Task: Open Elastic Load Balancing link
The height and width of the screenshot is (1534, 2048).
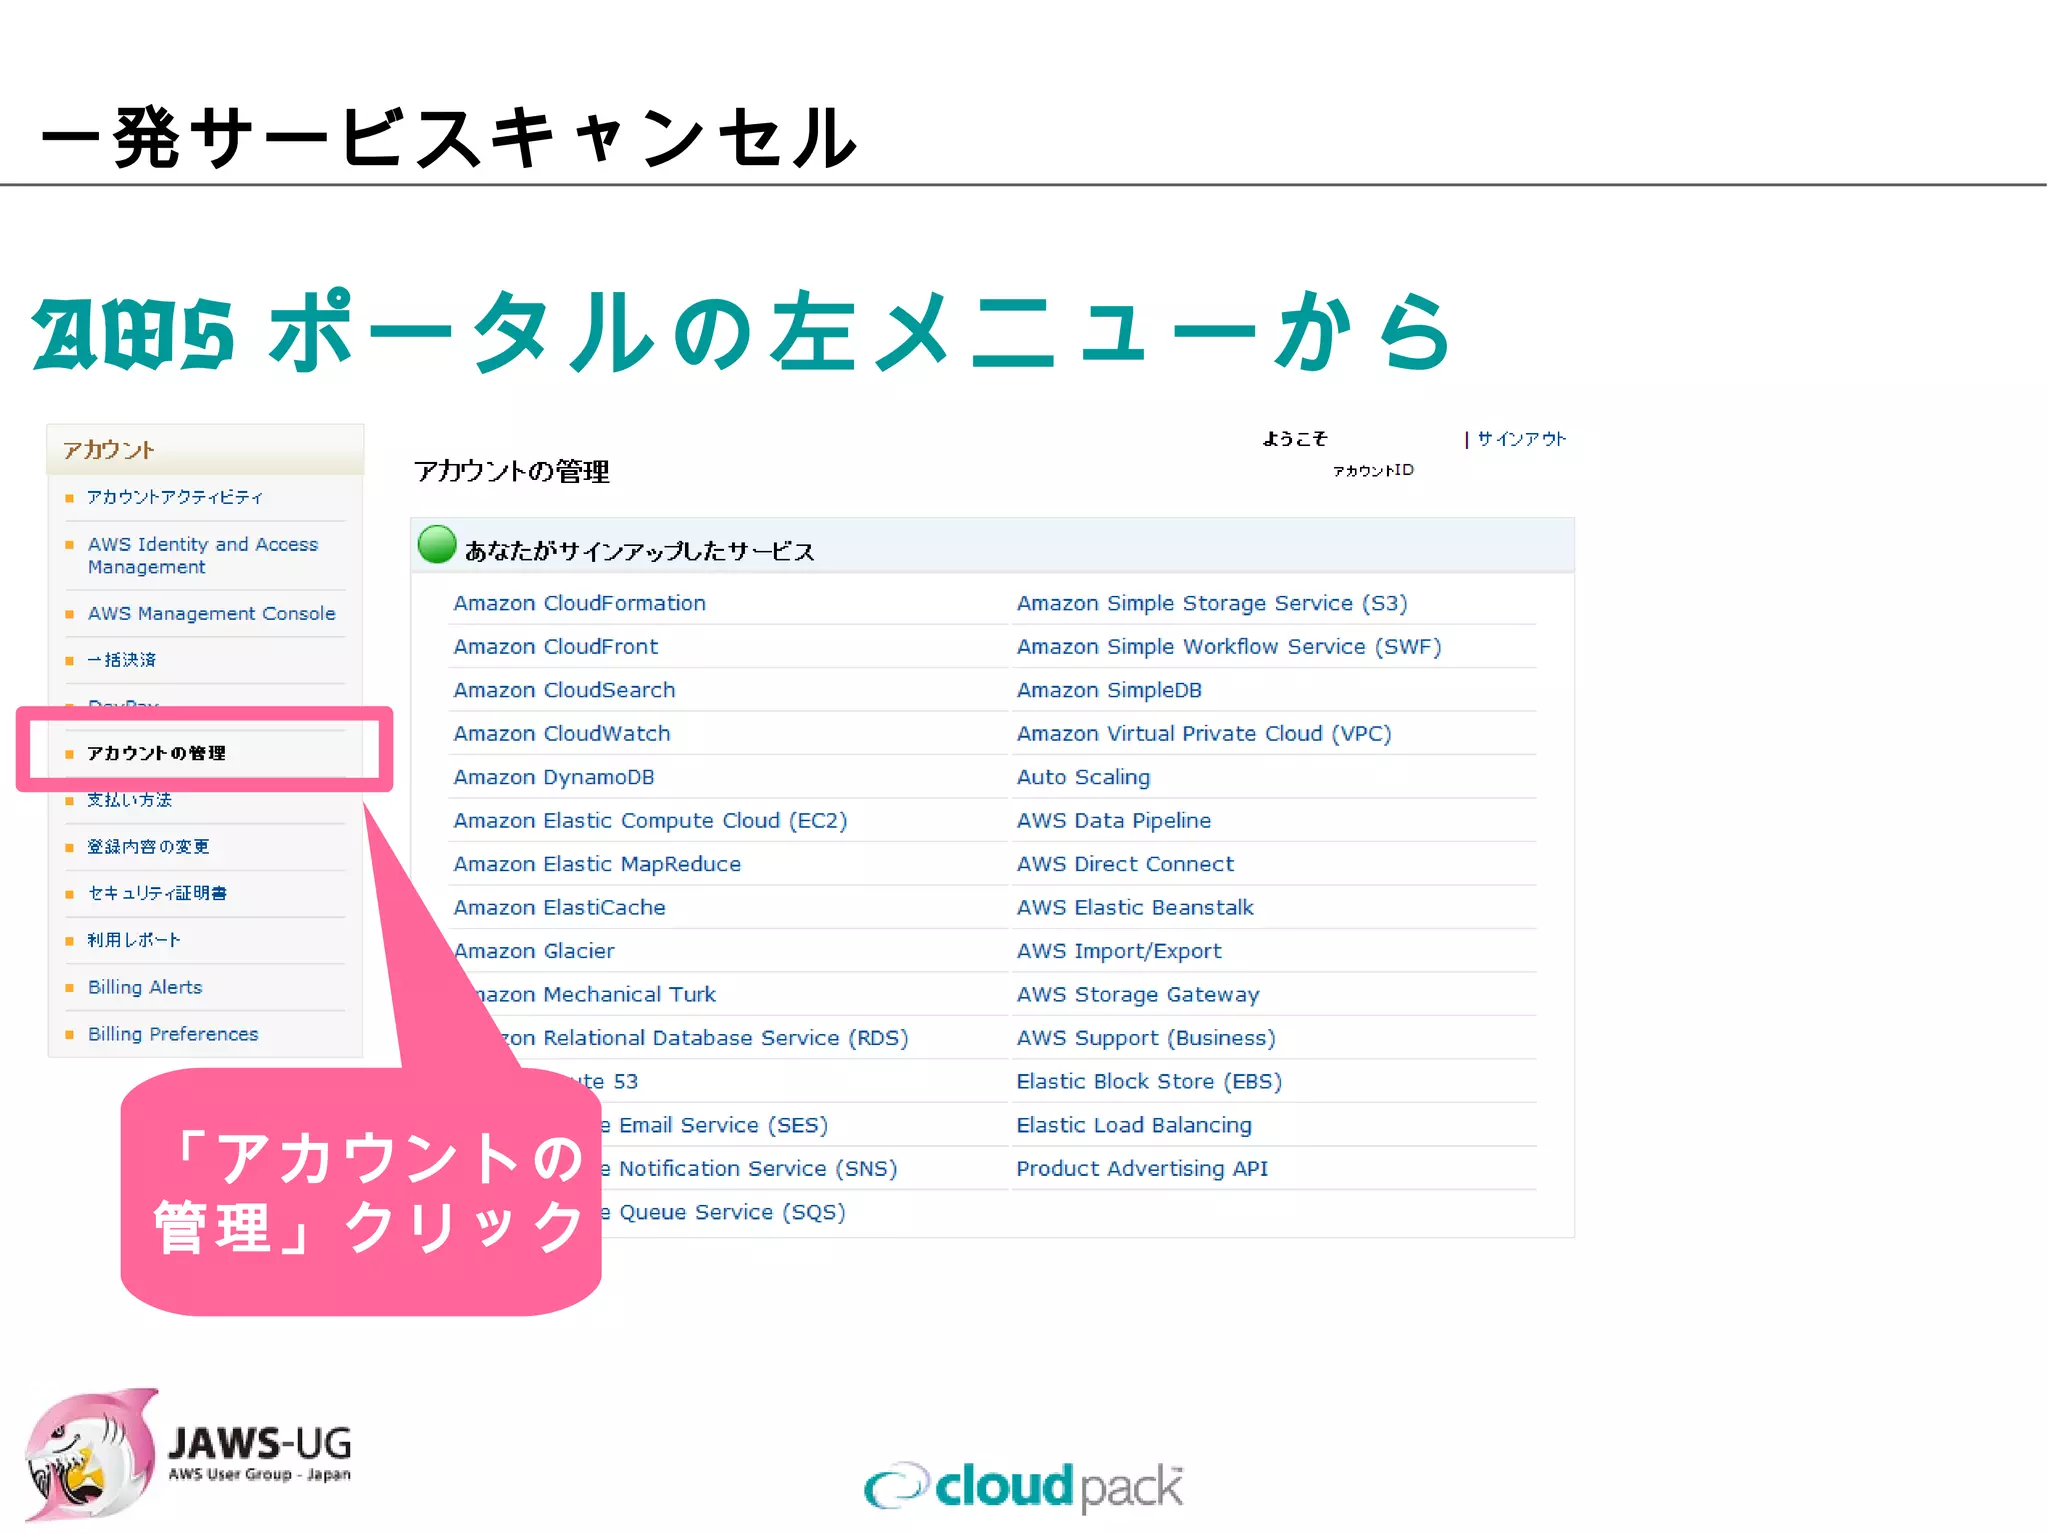Action: click(1134, 1125)
